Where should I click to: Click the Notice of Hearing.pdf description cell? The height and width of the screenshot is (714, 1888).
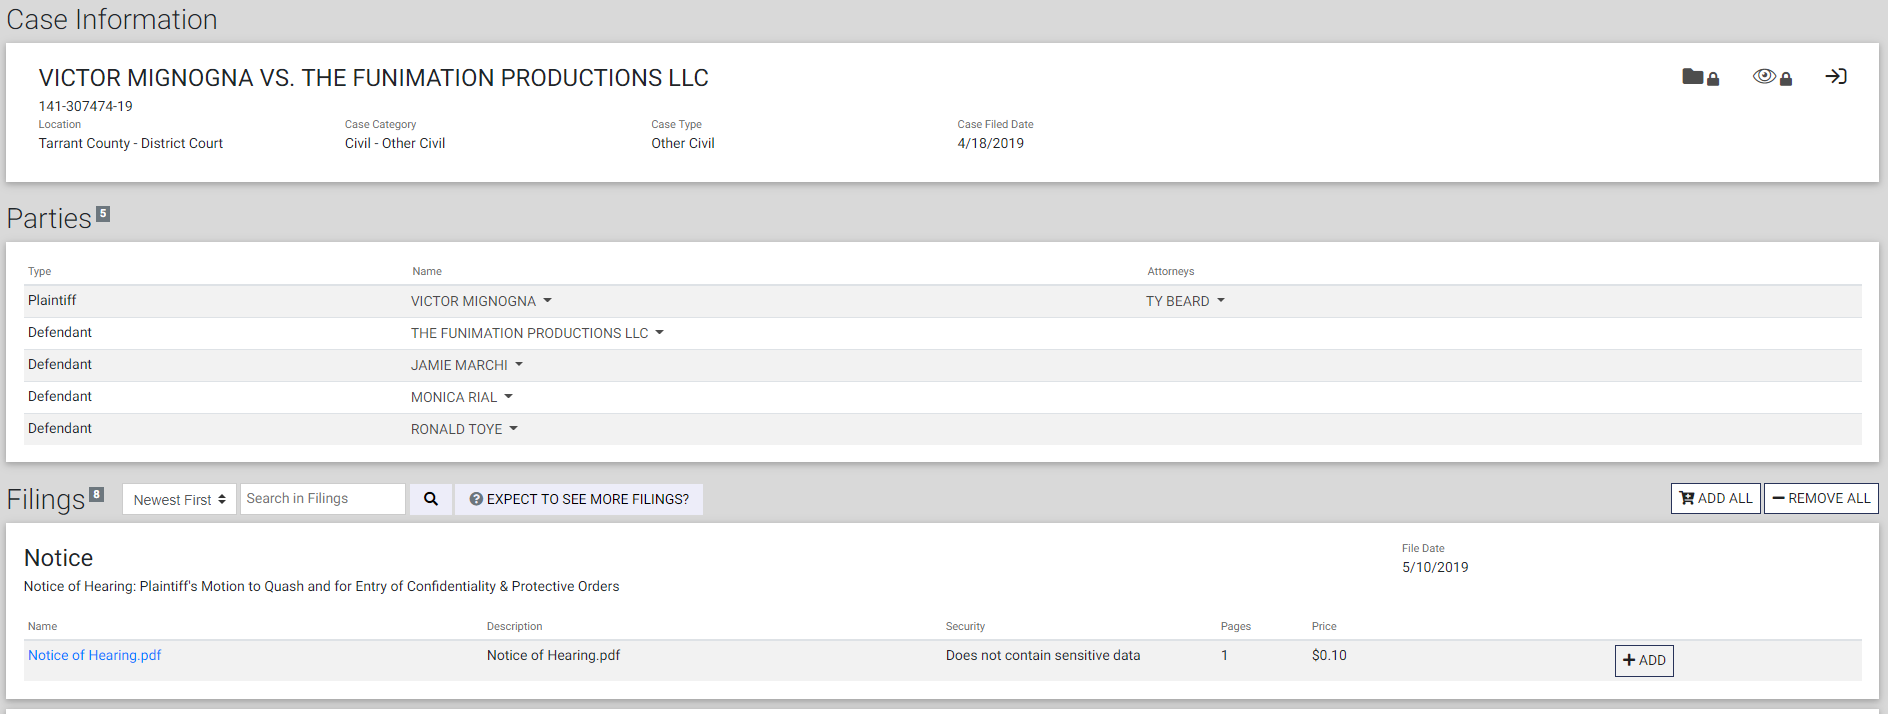pyautogui.click(x=553, y=655)
